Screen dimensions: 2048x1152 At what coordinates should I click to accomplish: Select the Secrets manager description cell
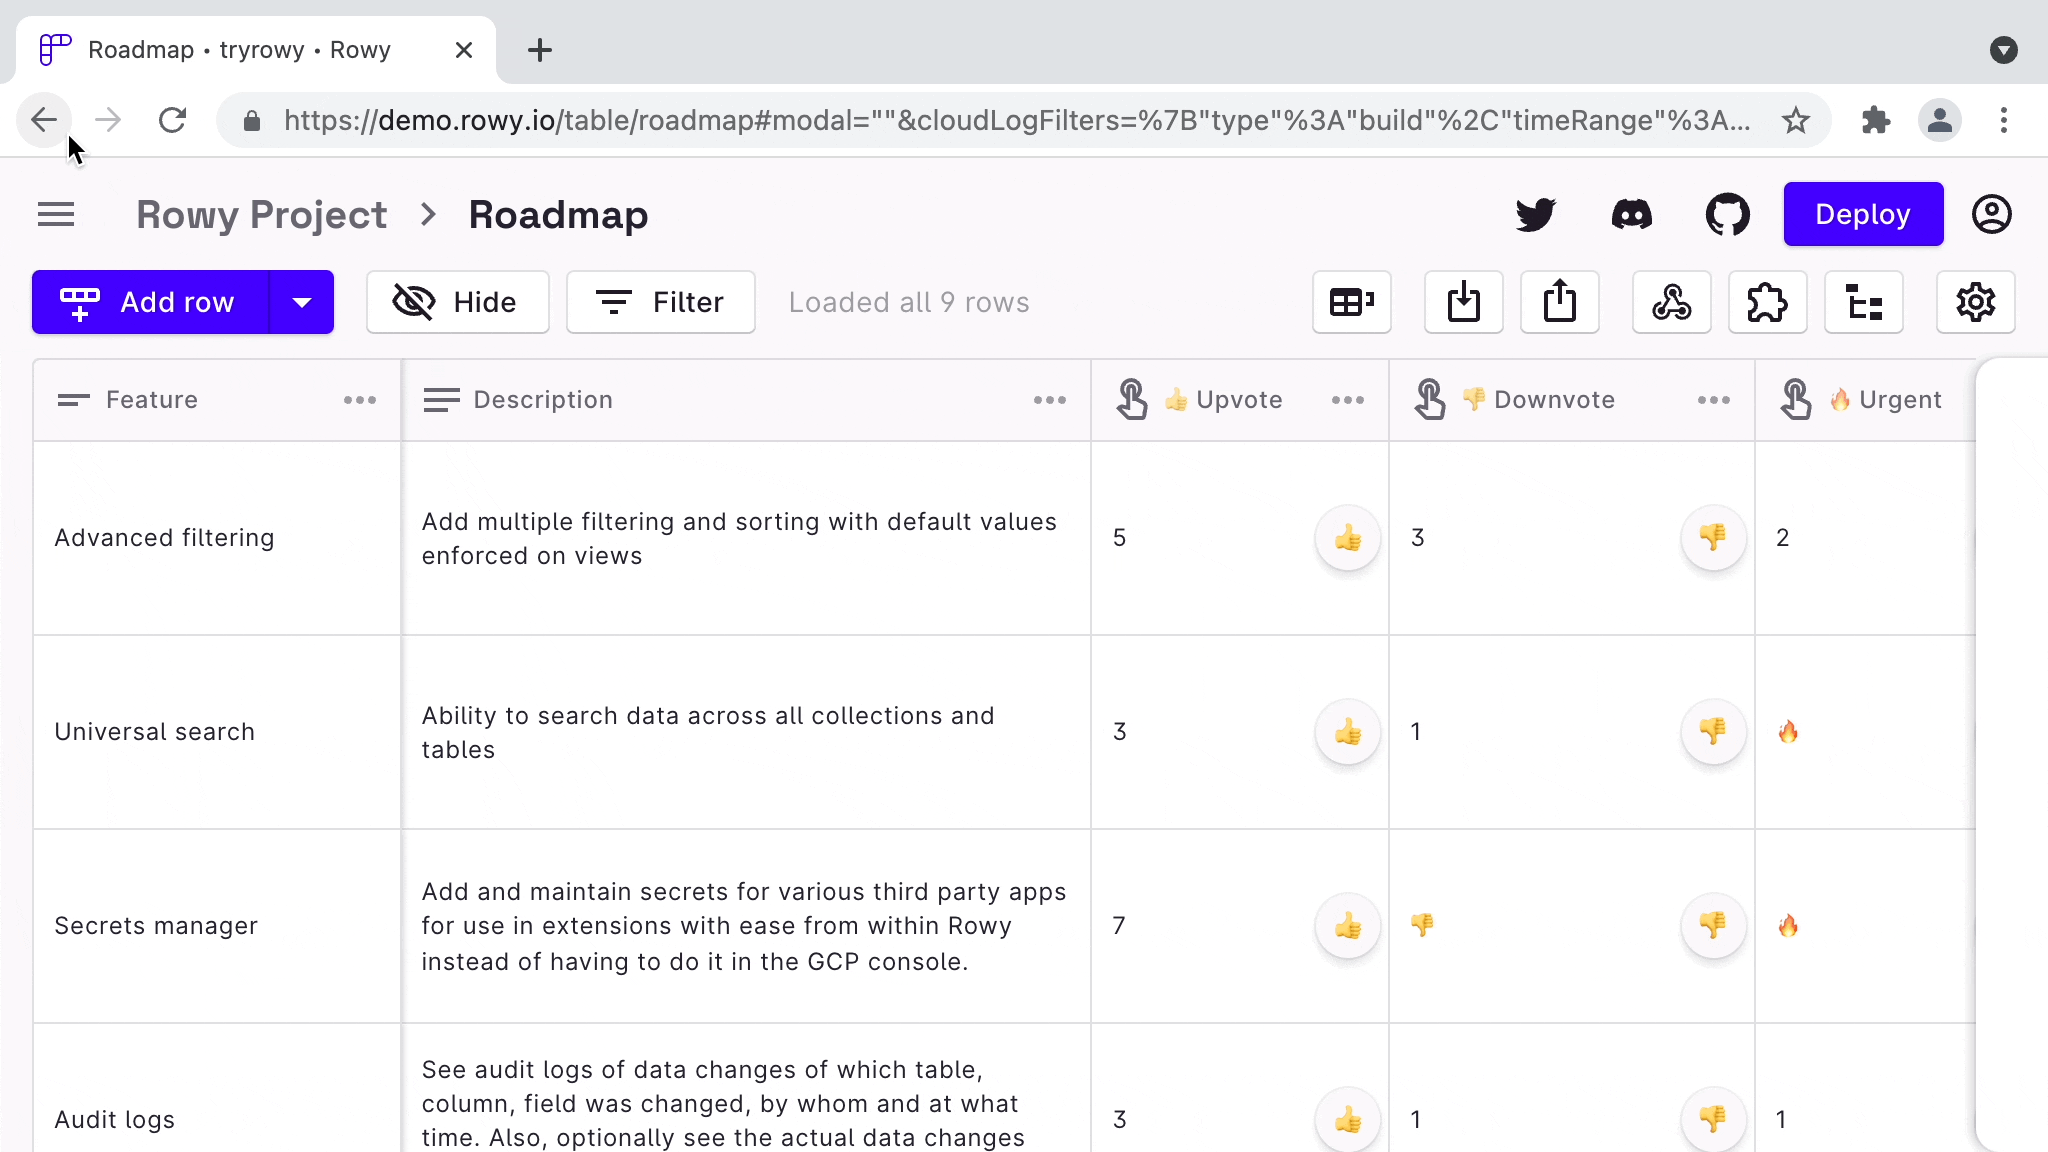click(746, 926)
